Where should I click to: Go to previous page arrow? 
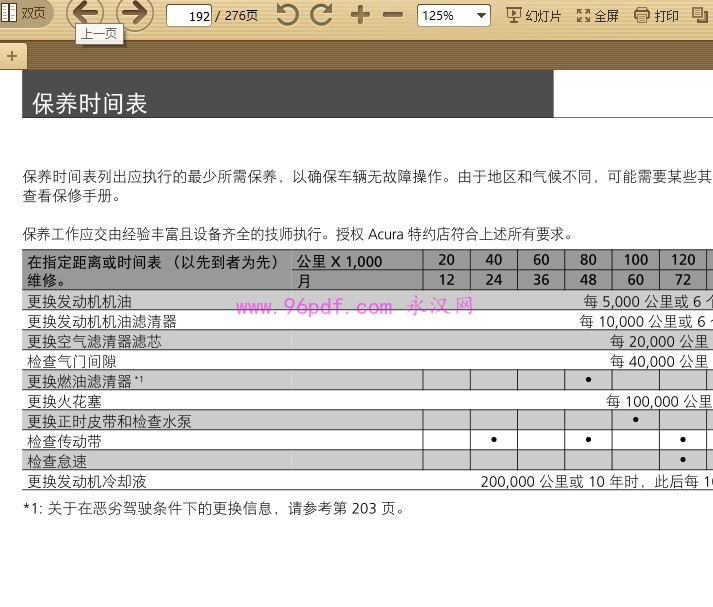85,13
